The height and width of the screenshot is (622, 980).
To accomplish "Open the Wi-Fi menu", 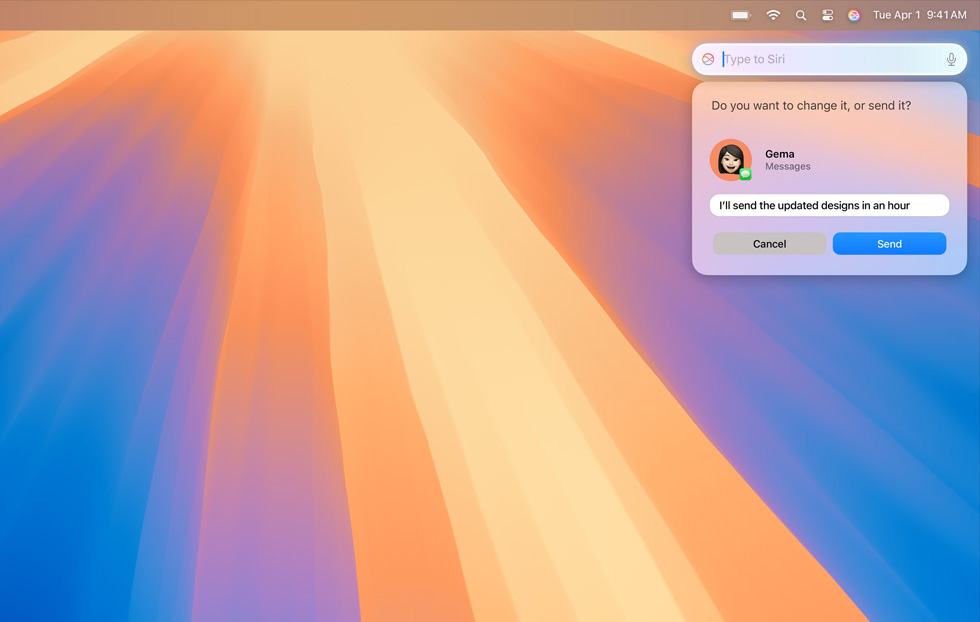I will (773, 15).
